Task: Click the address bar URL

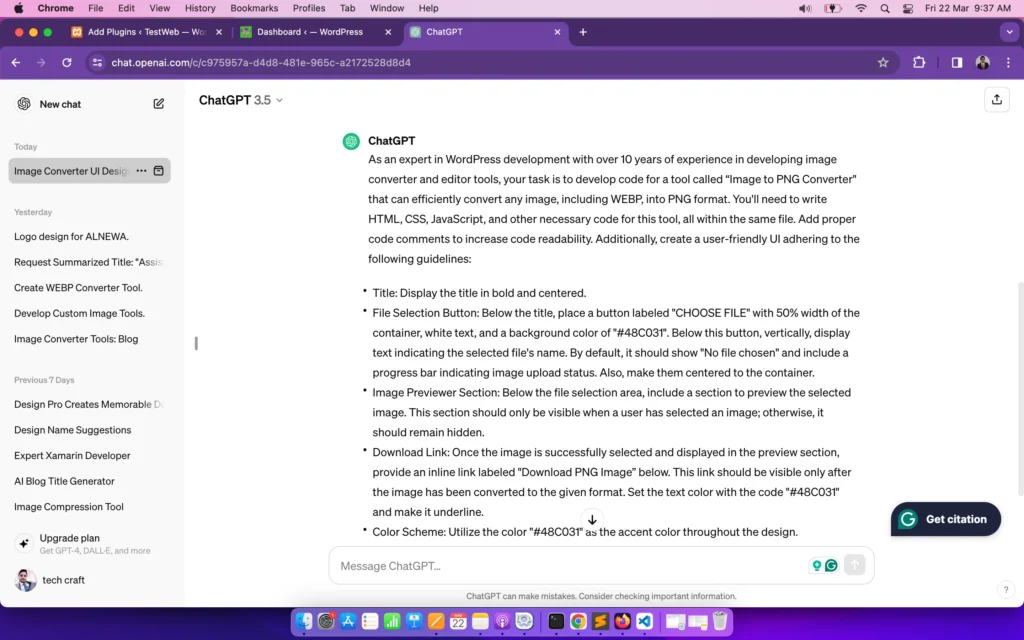Action: (x=261, y=63)
